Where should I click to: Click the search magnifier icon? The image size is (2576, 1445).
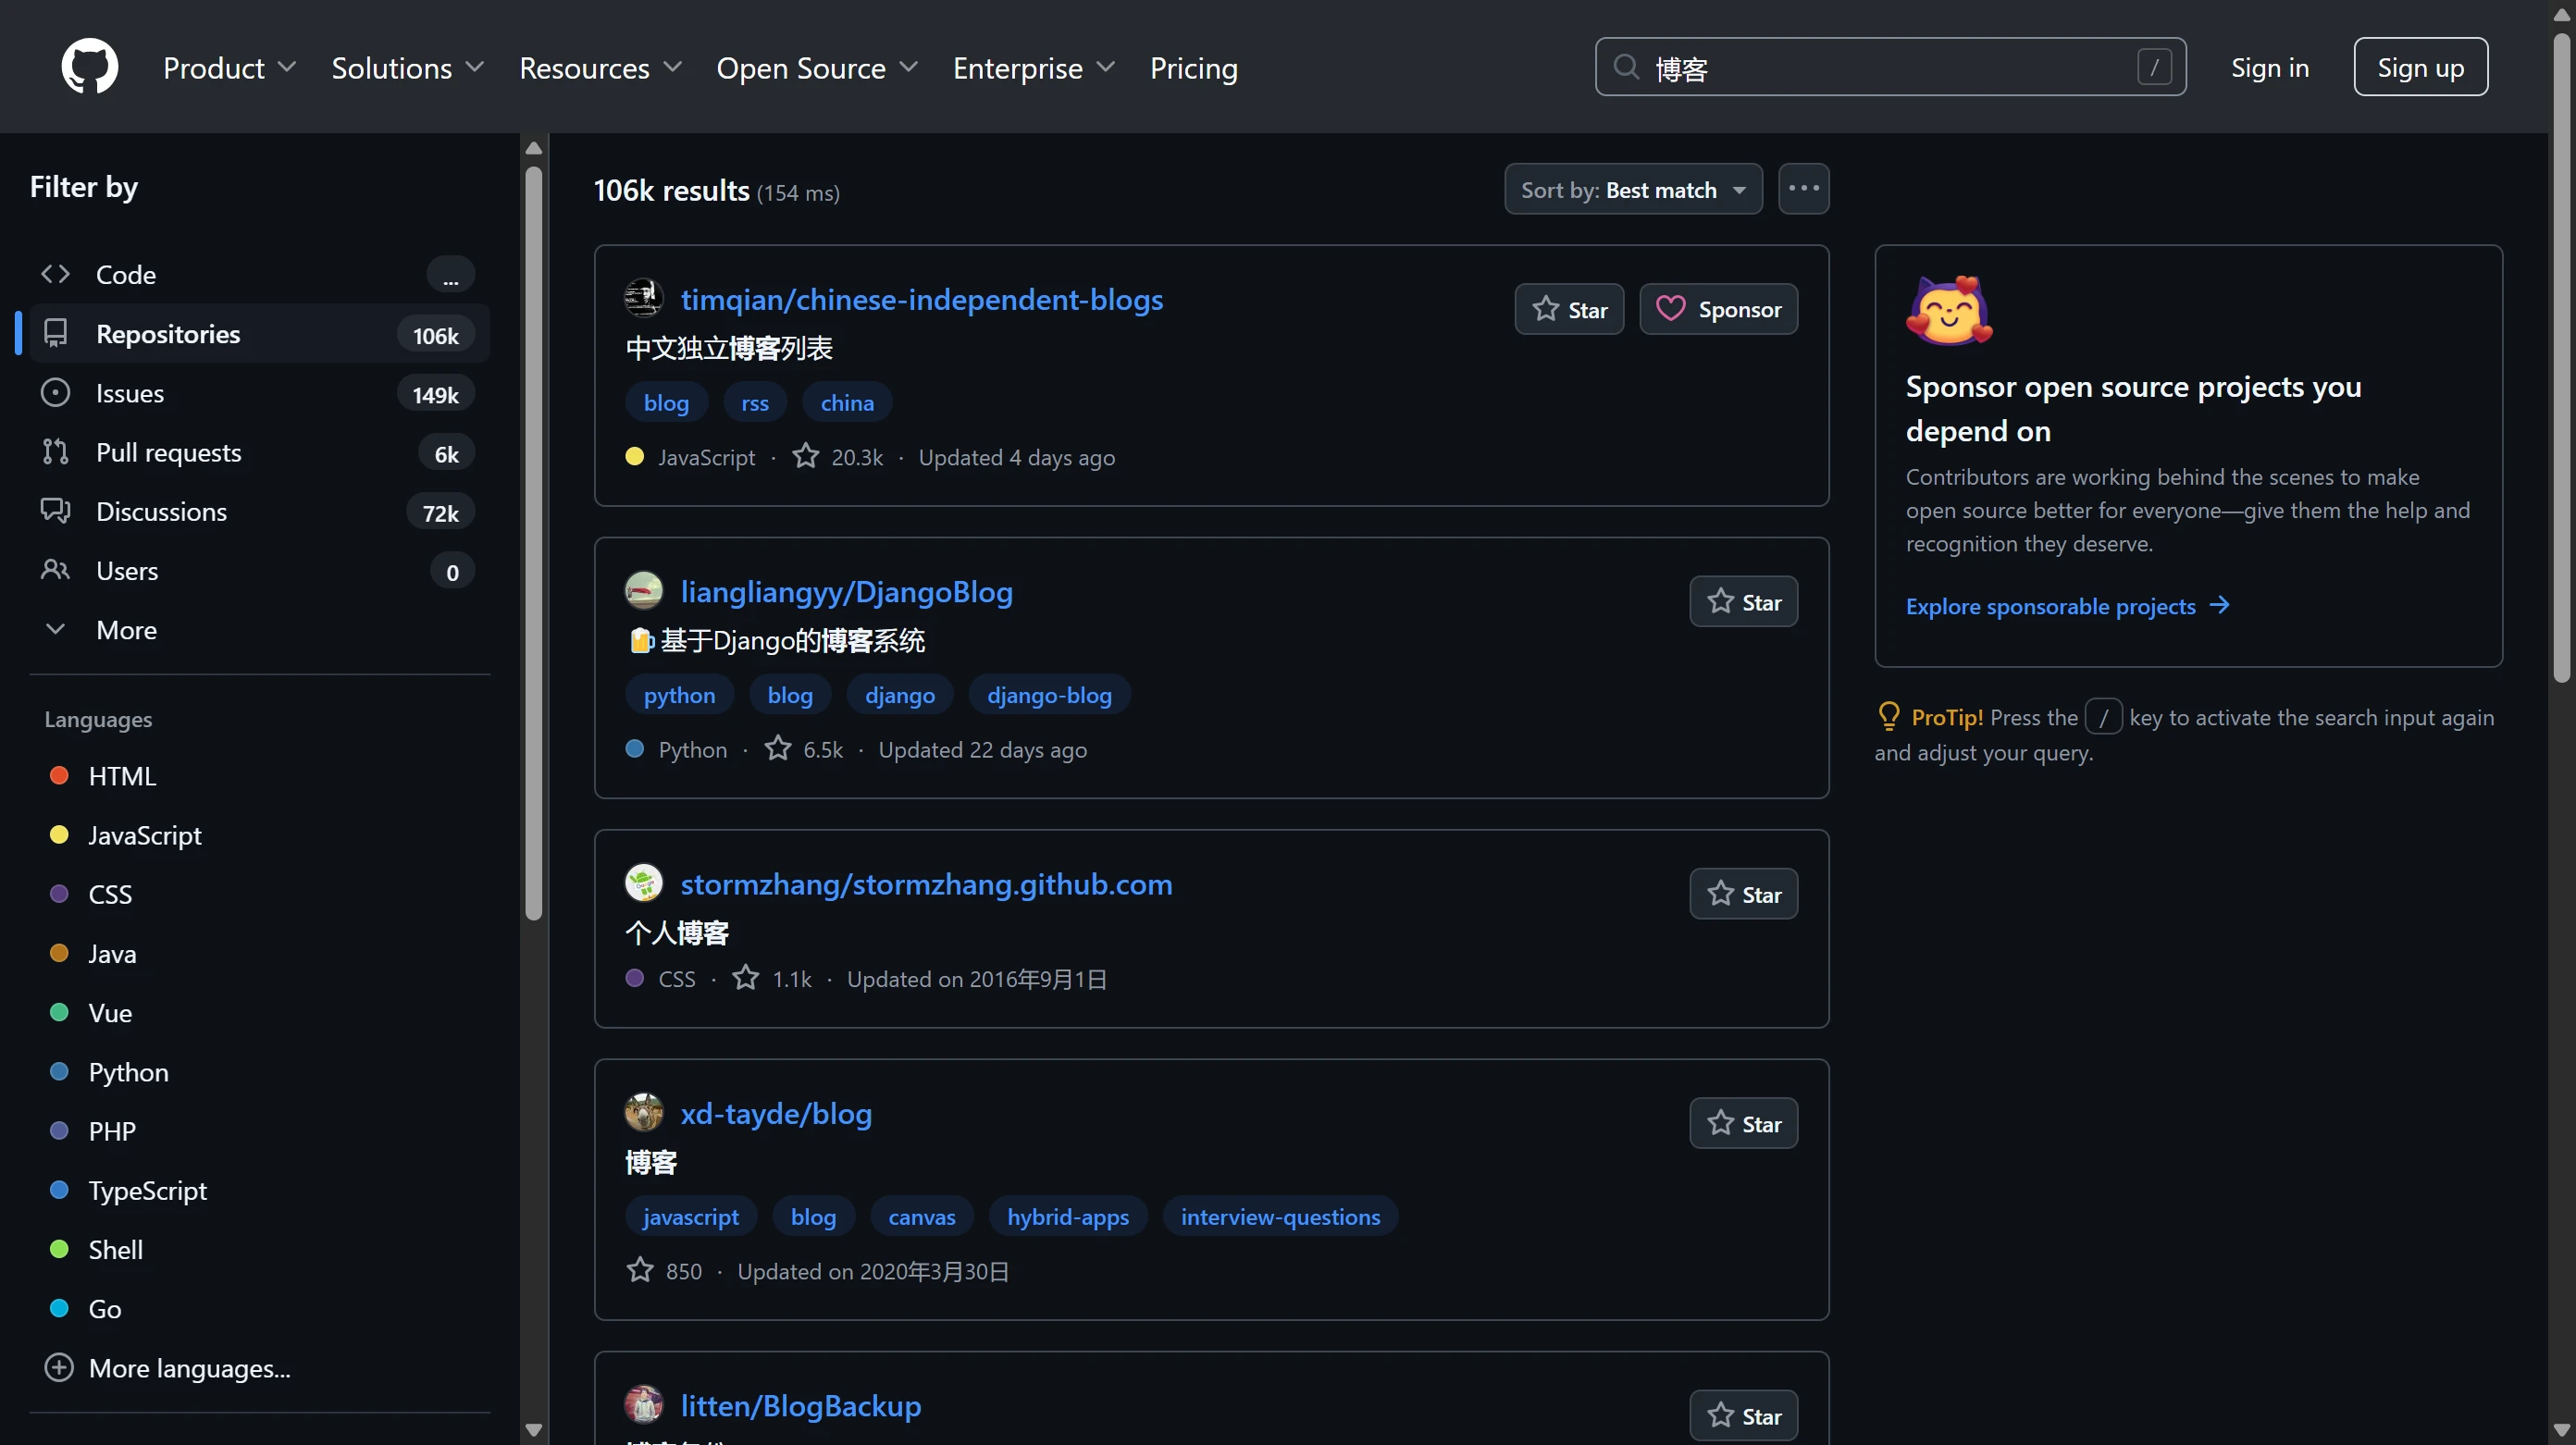1626,67
